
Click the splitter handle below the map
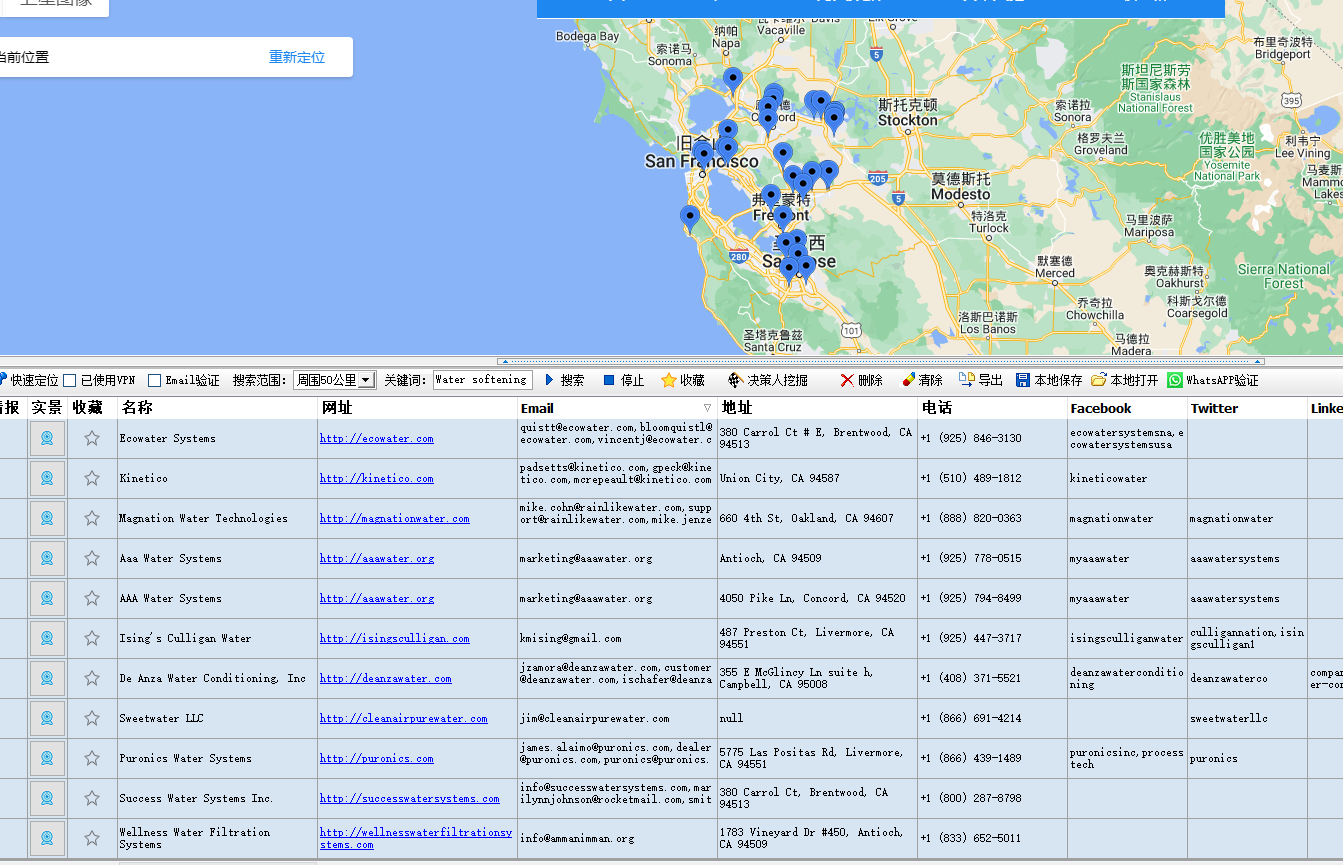tap(881, 361)
